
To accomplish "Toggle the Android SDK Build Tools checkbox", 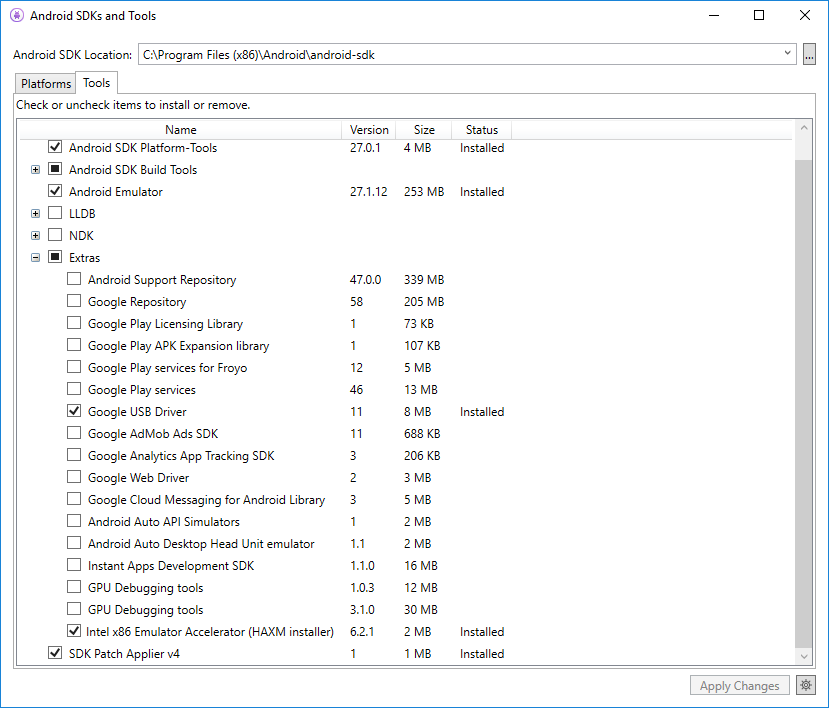I will (55, 169).
